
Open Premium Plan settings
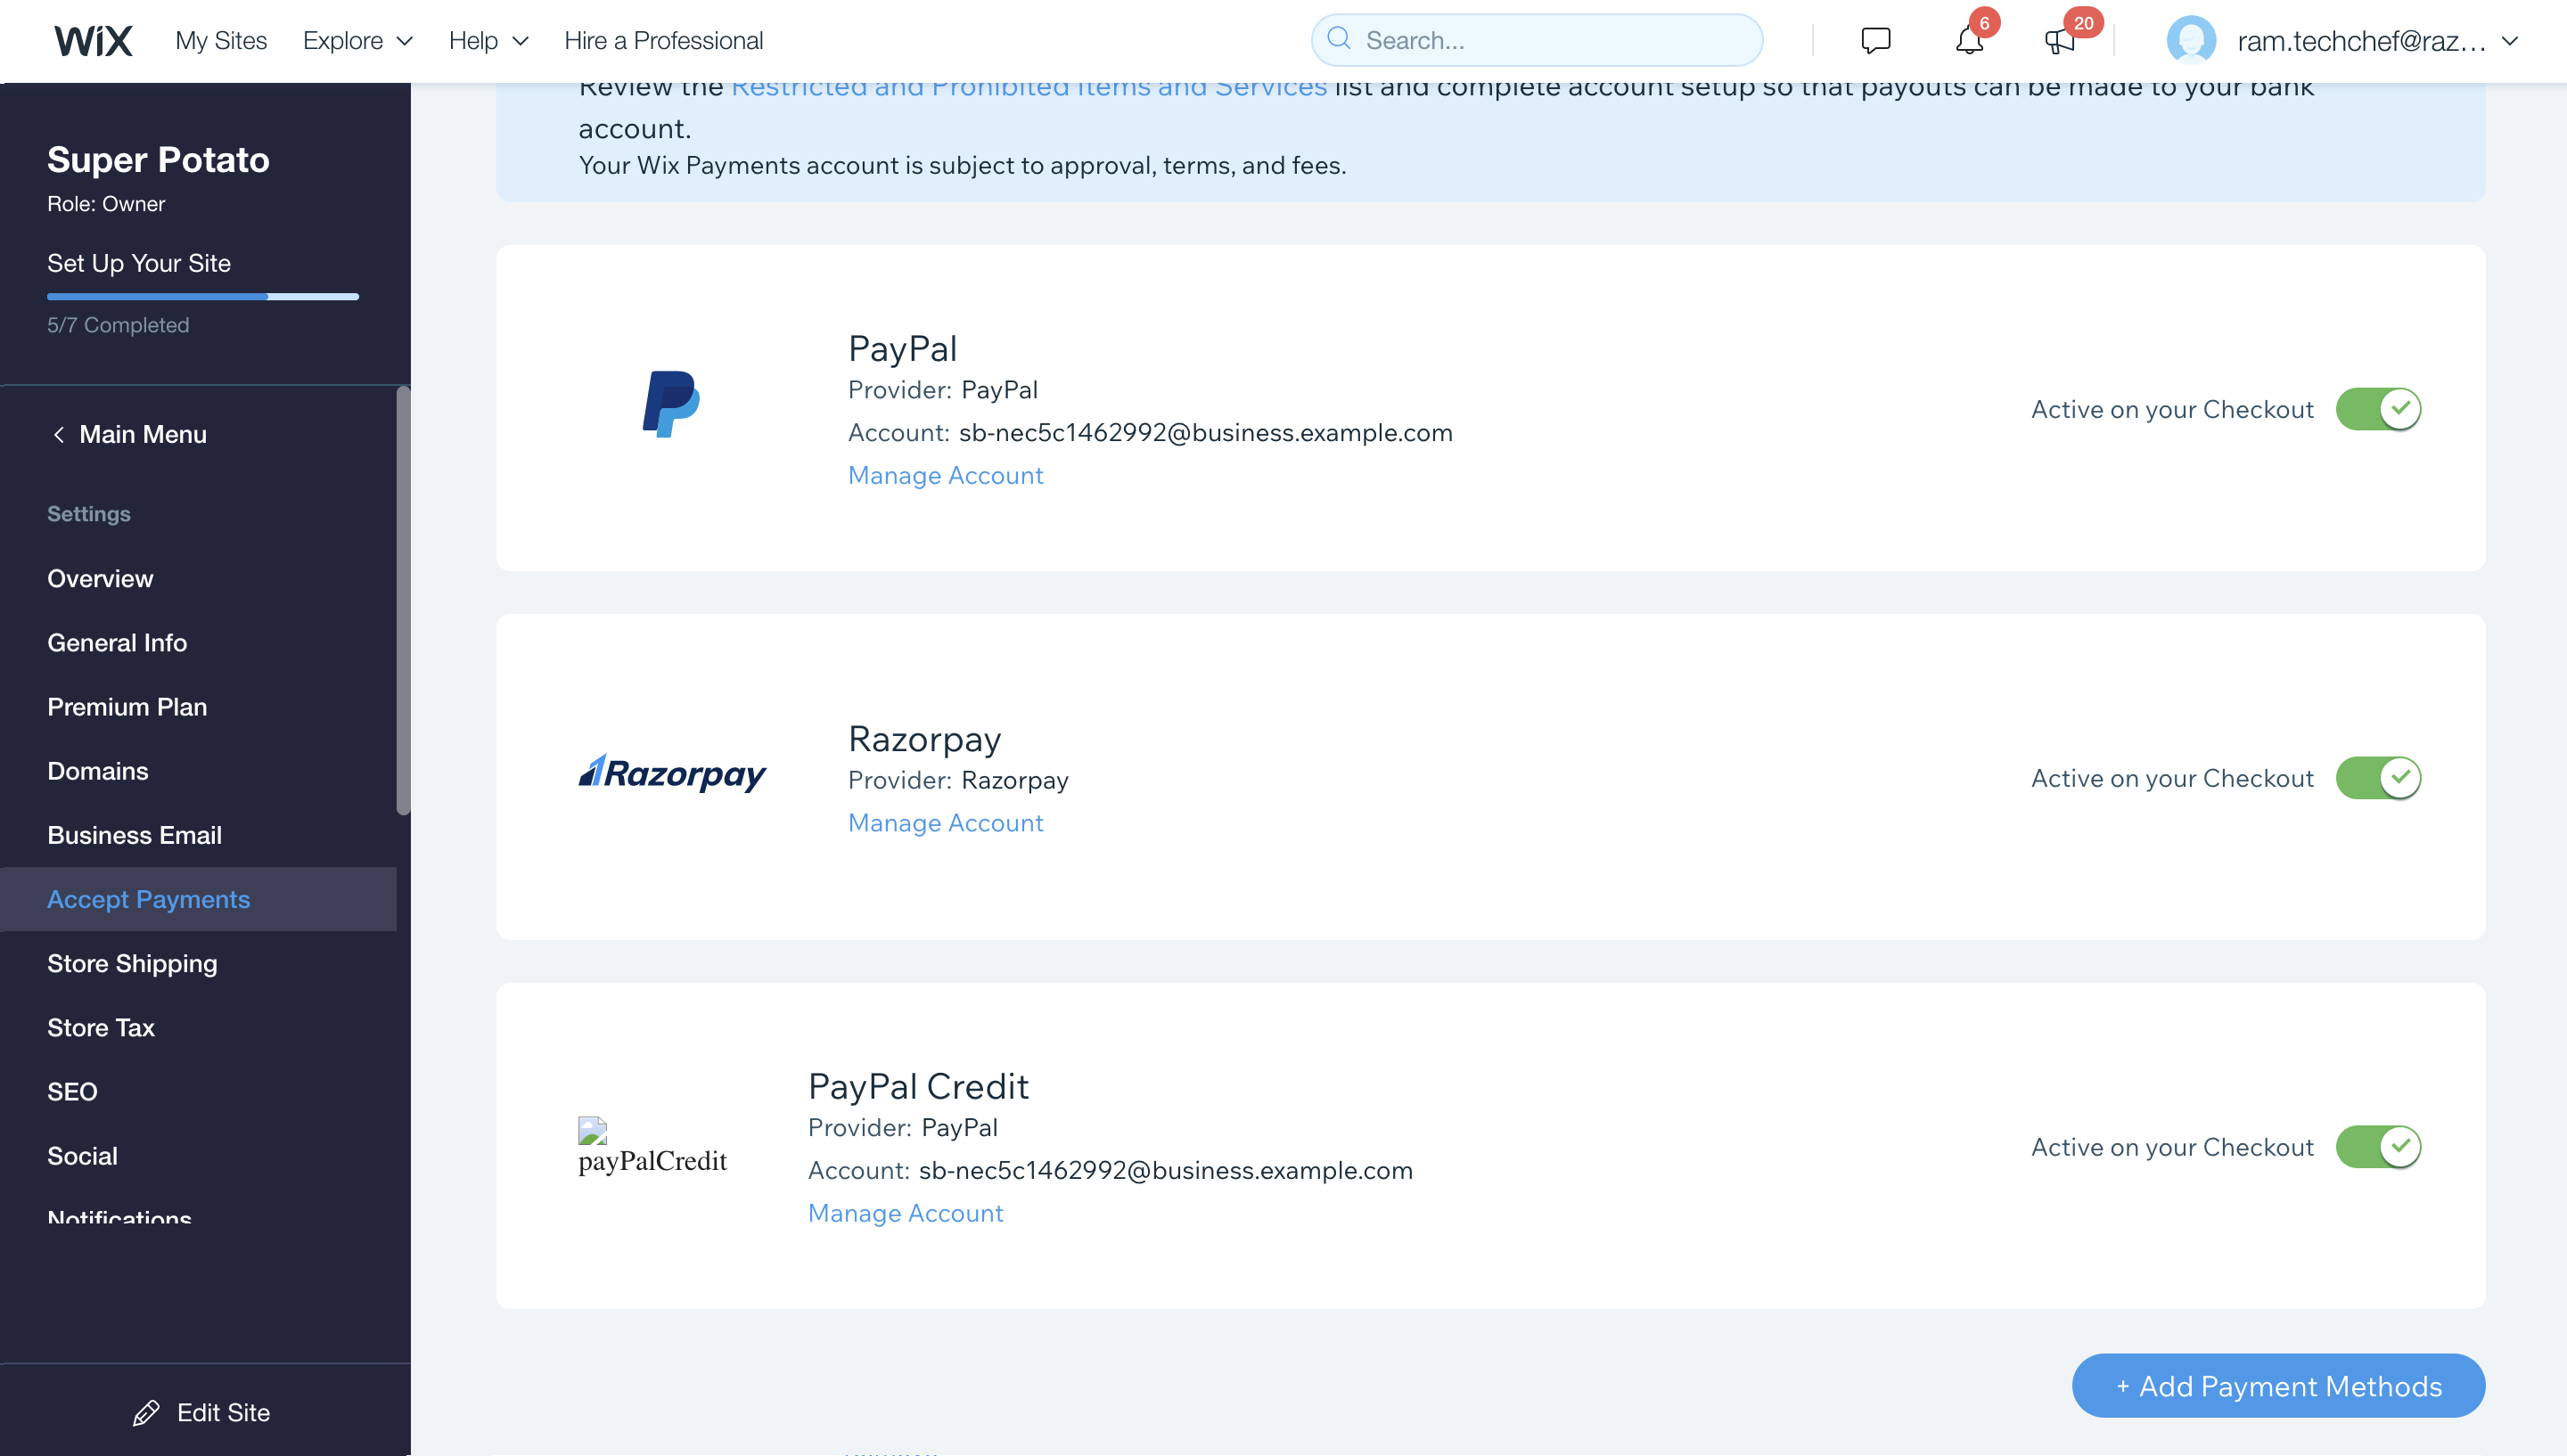[x=127, y=707]
